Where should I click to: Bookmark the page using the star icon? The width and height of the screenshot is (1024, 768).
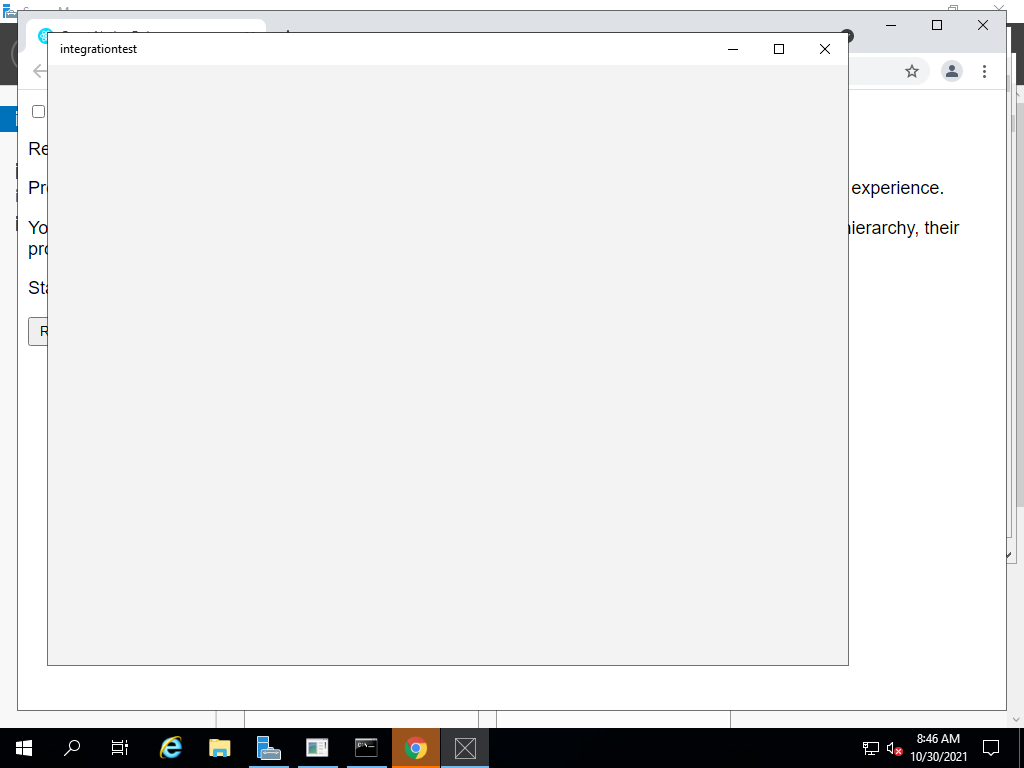(911, 71)
